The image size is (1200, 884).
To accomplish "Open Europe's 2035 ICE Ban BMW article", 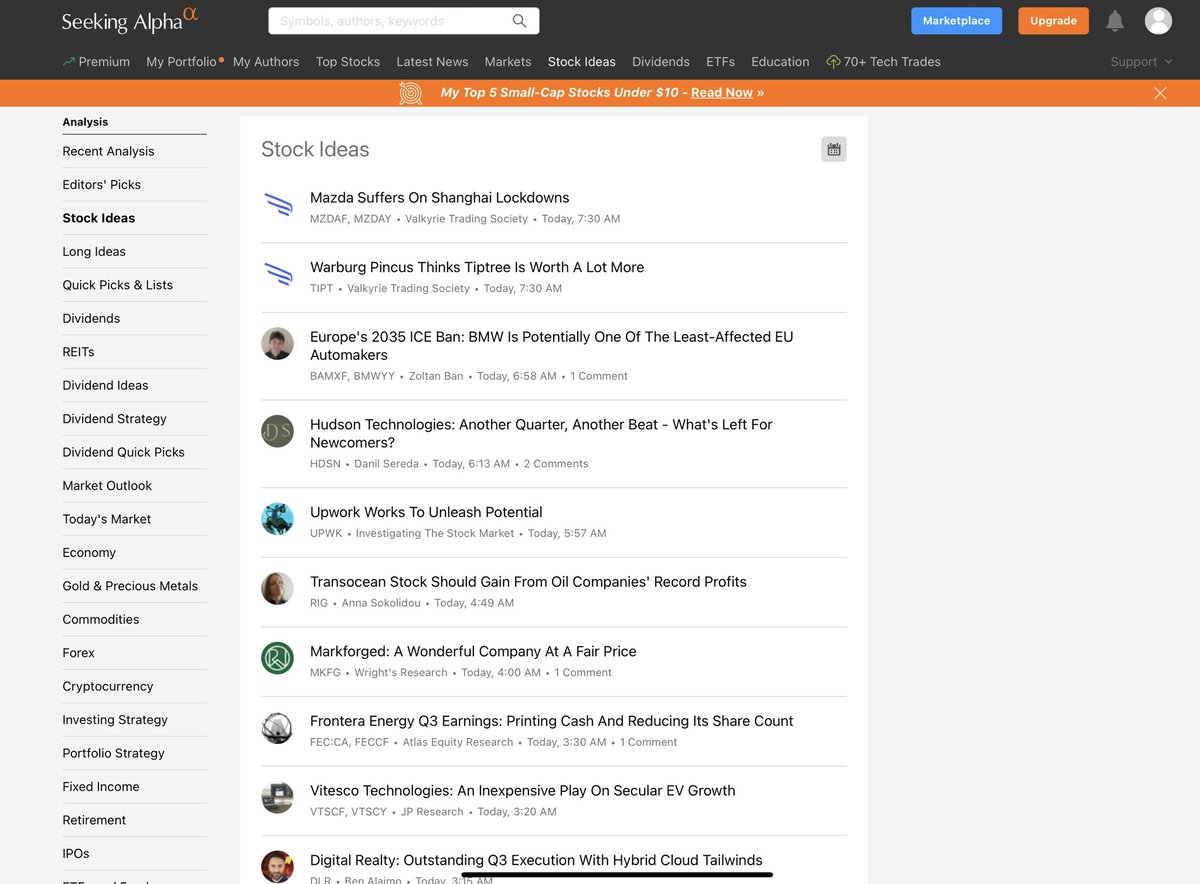I will coord(552,346).
